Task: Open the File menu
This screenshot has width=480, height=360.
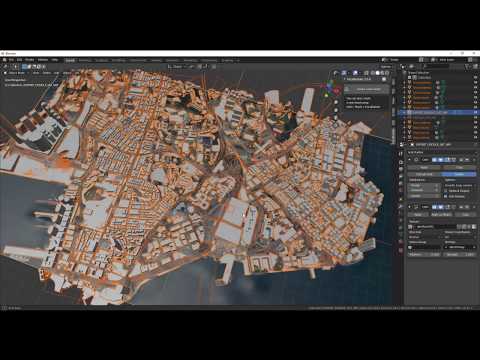Action: coord(11,60)
